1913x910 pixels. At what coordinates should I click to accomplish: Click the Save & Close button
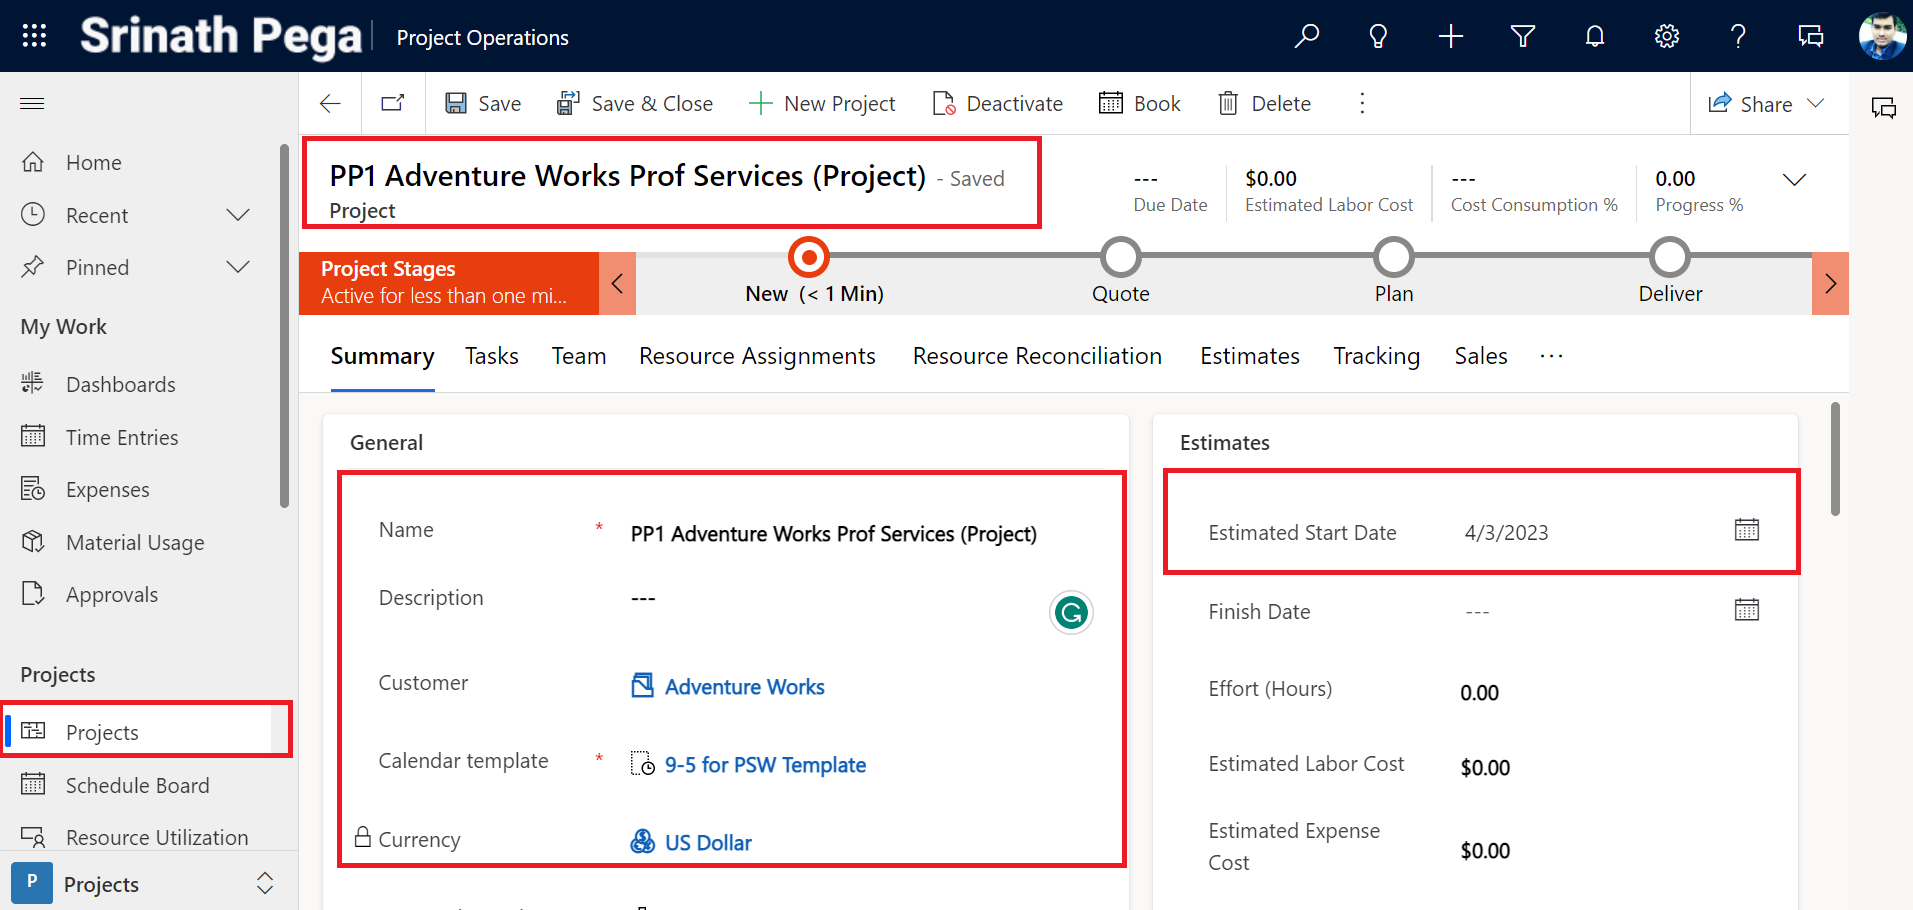click(635, 103)
